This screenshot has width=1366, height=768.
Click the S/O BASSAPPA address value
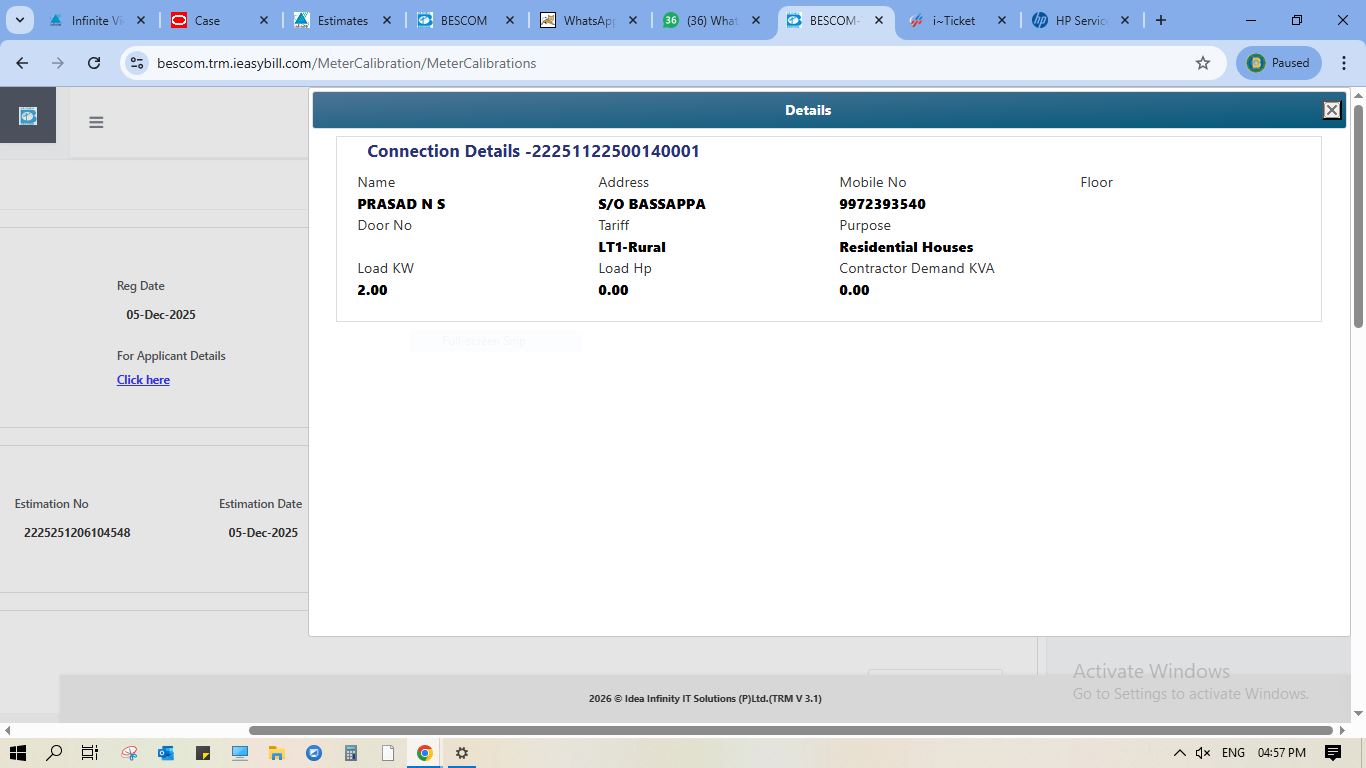pos(652,204)
